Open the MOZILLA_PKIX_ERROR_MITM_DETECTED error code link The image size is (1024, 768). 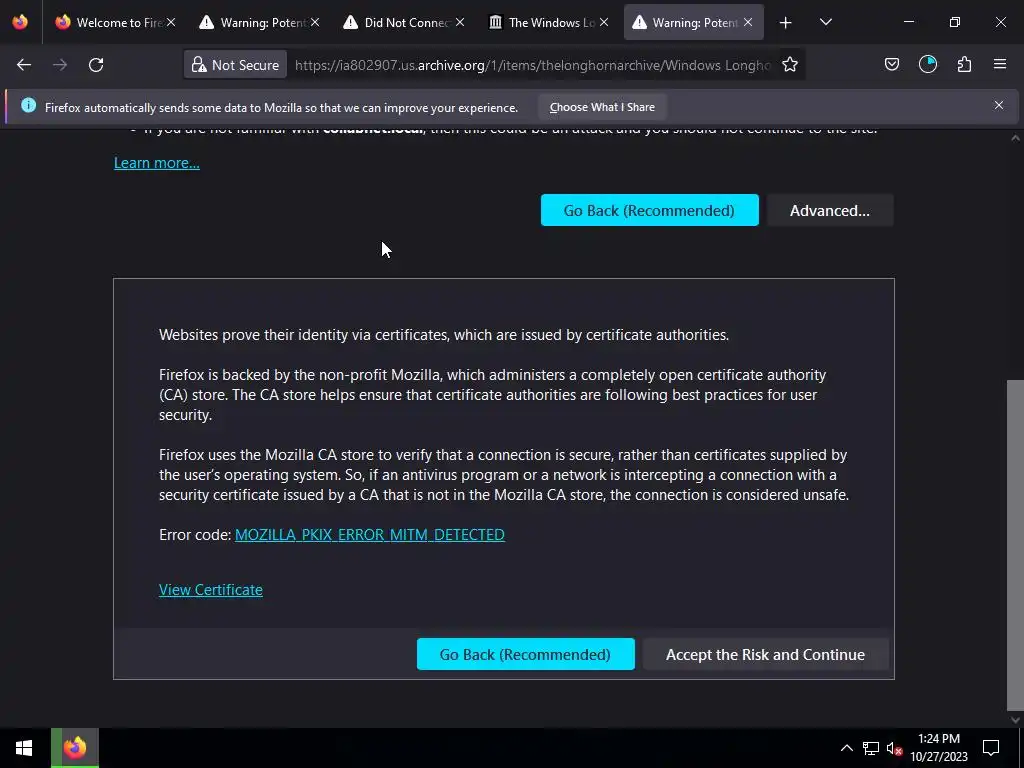coord(370,535)
